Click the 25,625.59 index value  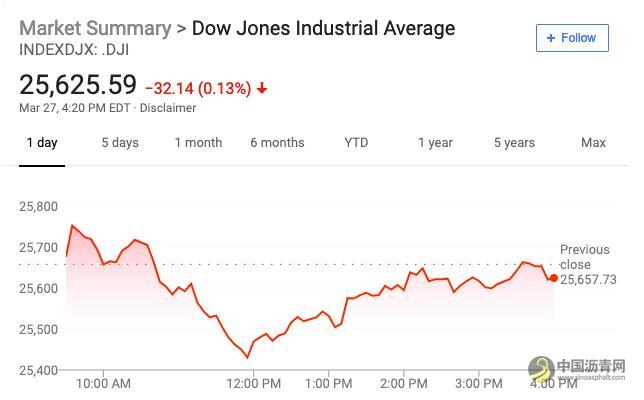(x=78, y=85)
